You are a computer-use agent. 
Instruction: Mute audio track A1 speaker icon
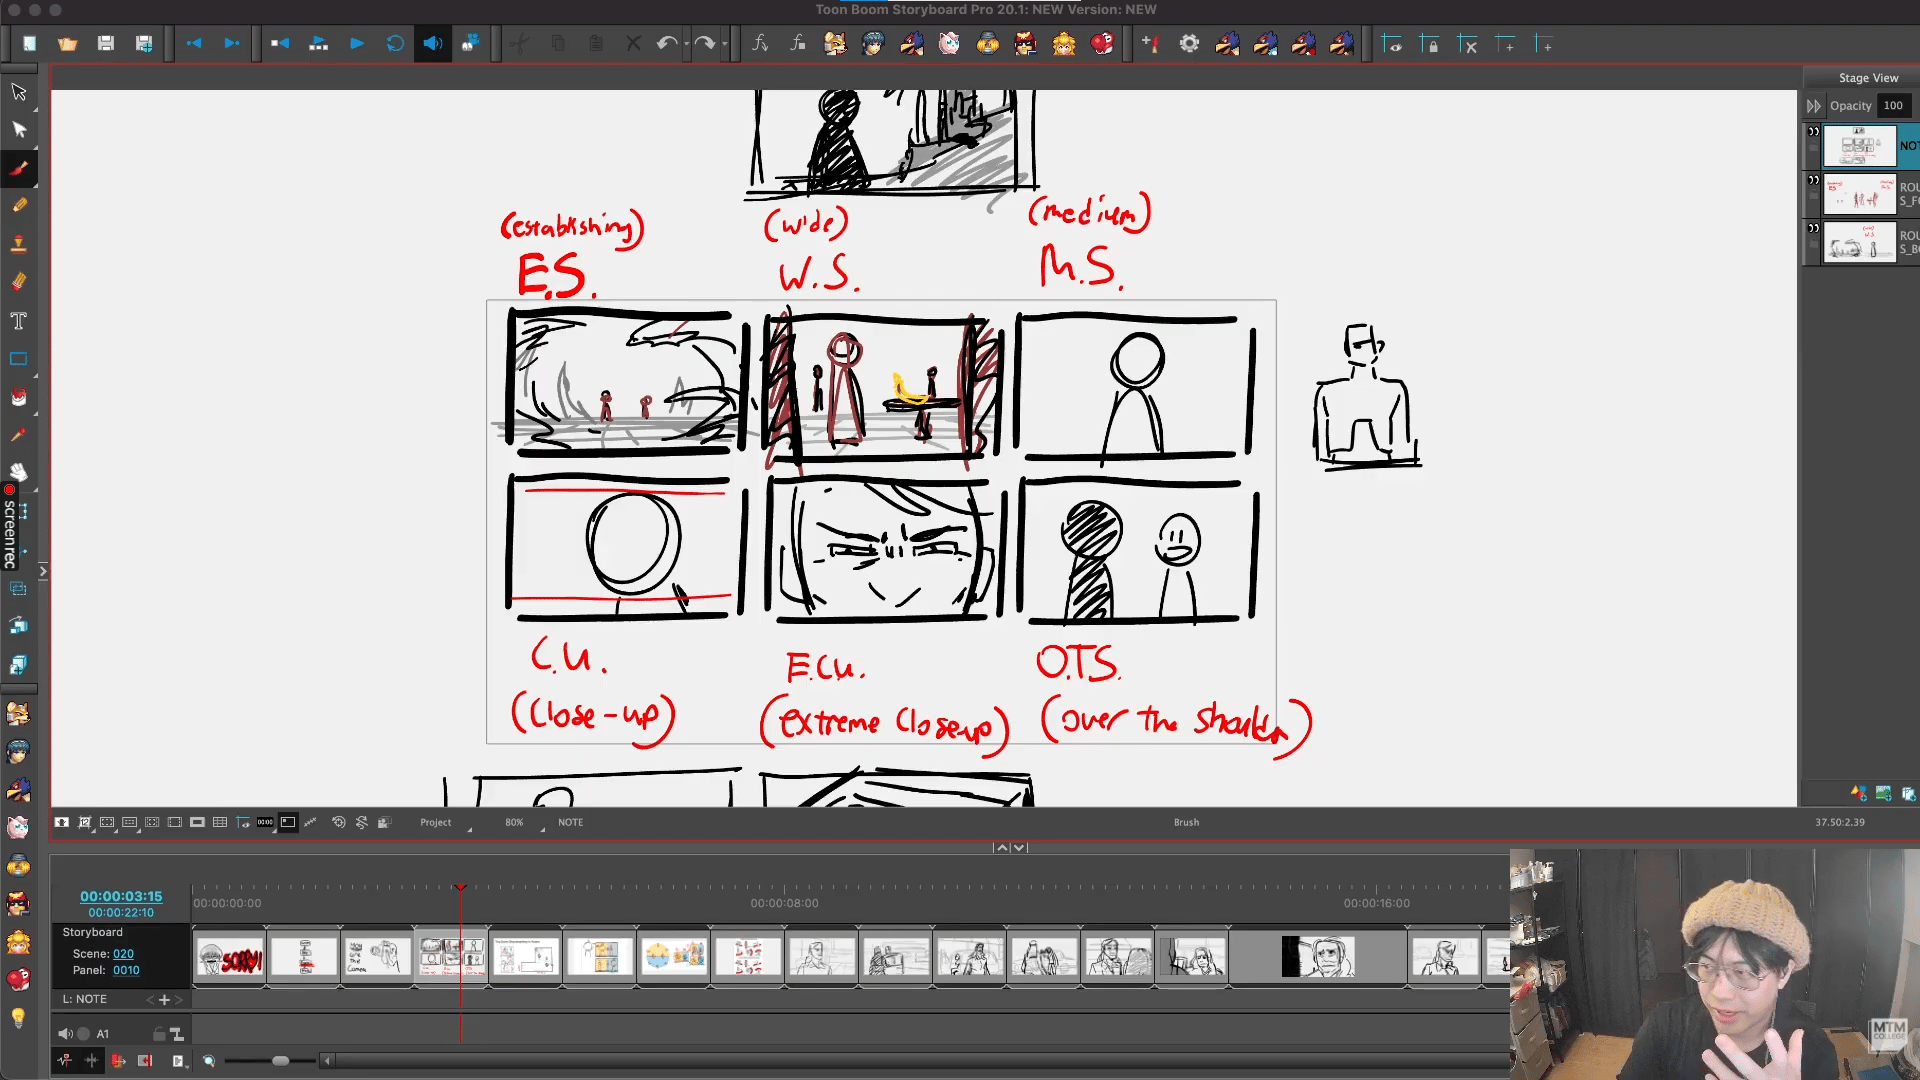point(65,1034)
